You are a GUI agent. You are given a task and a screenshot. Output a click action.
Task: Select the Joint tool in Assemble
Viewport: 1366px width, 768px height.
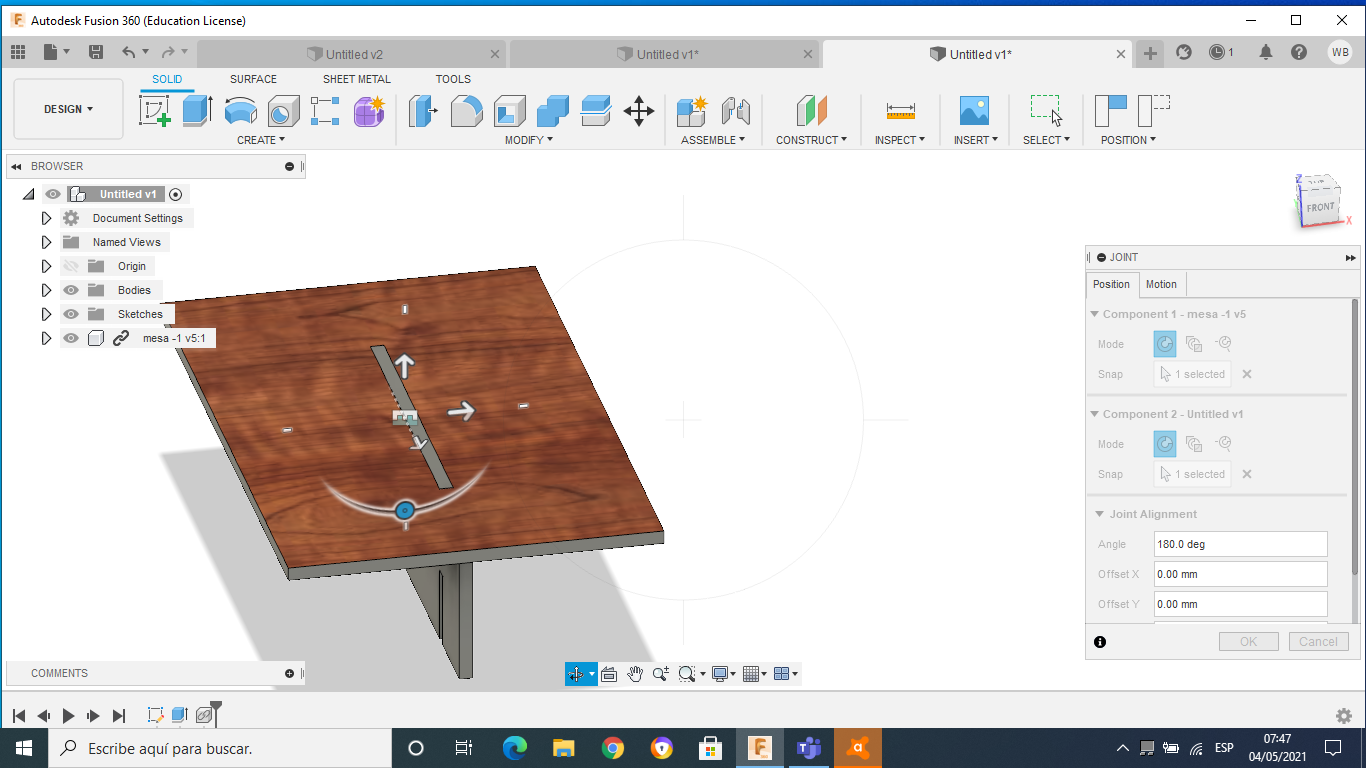click(x=735, y=110)
